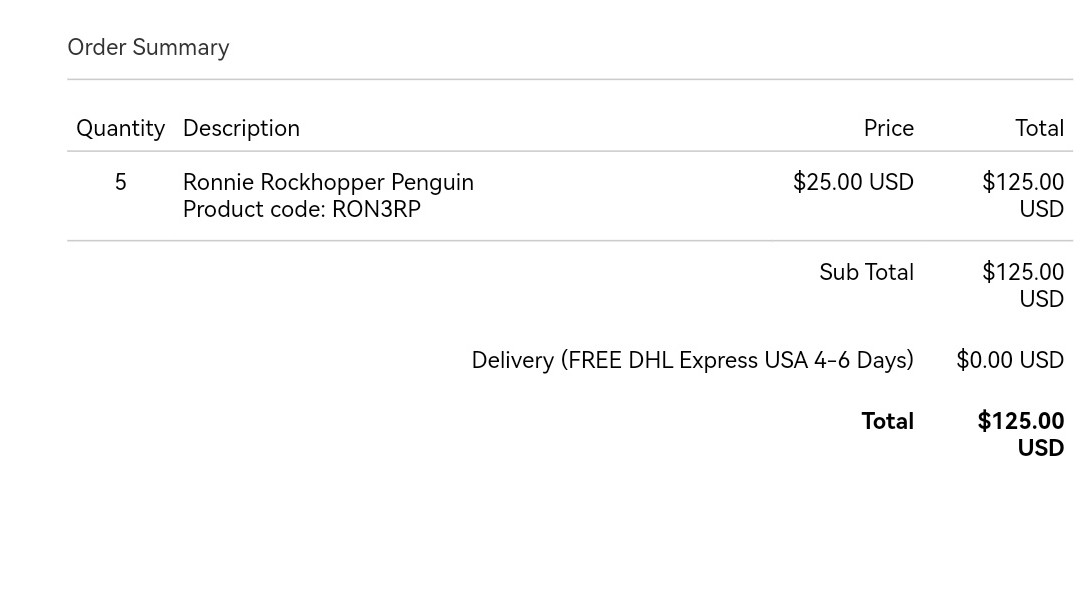Select the $0.00 USD delivery cost
This screenshot has height=609, width=1084.
(x=1009, y=360)
